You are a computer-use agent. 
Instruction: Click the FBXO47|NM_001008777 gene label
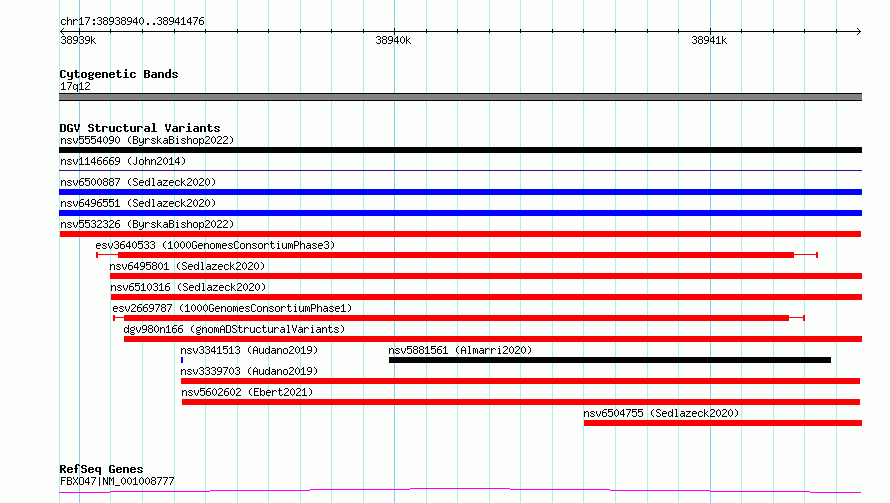(117, 481)
